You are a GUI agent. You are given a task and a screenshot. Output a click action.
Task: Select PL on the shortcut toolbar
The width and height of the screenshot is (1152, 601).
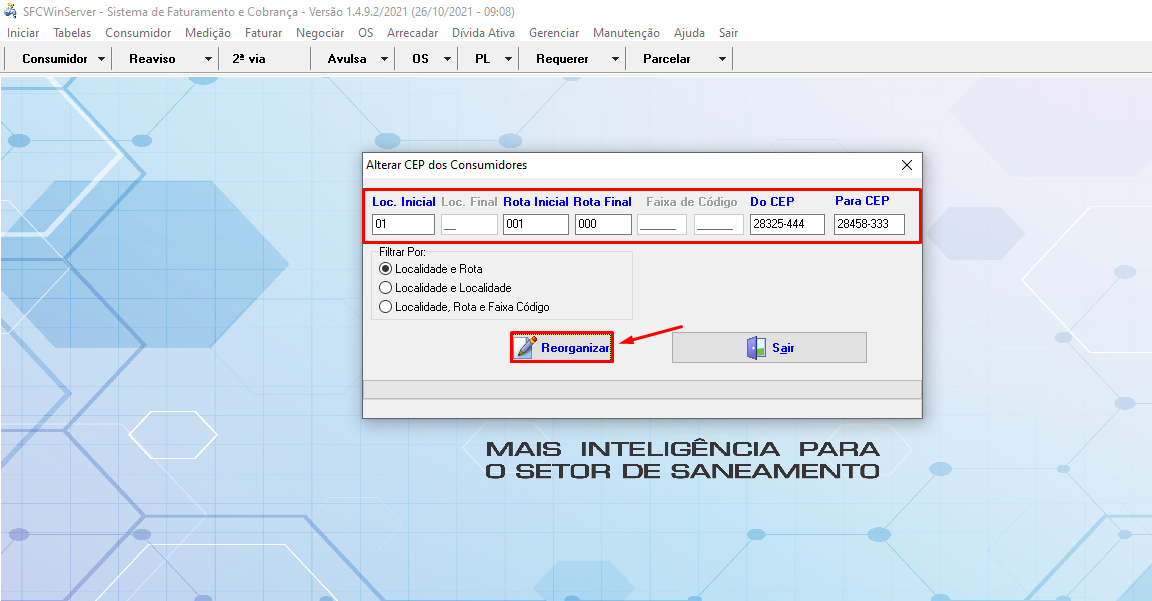(484, 58)
